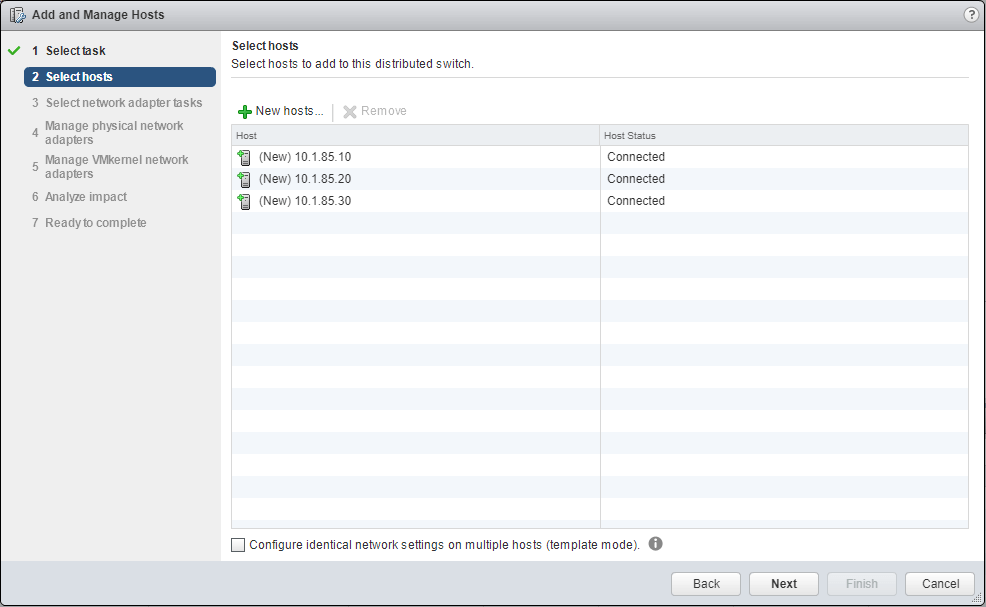Click the New hosts... button
Screen dimensions: 986x607
pyautogui.click(x=280, y=111)
